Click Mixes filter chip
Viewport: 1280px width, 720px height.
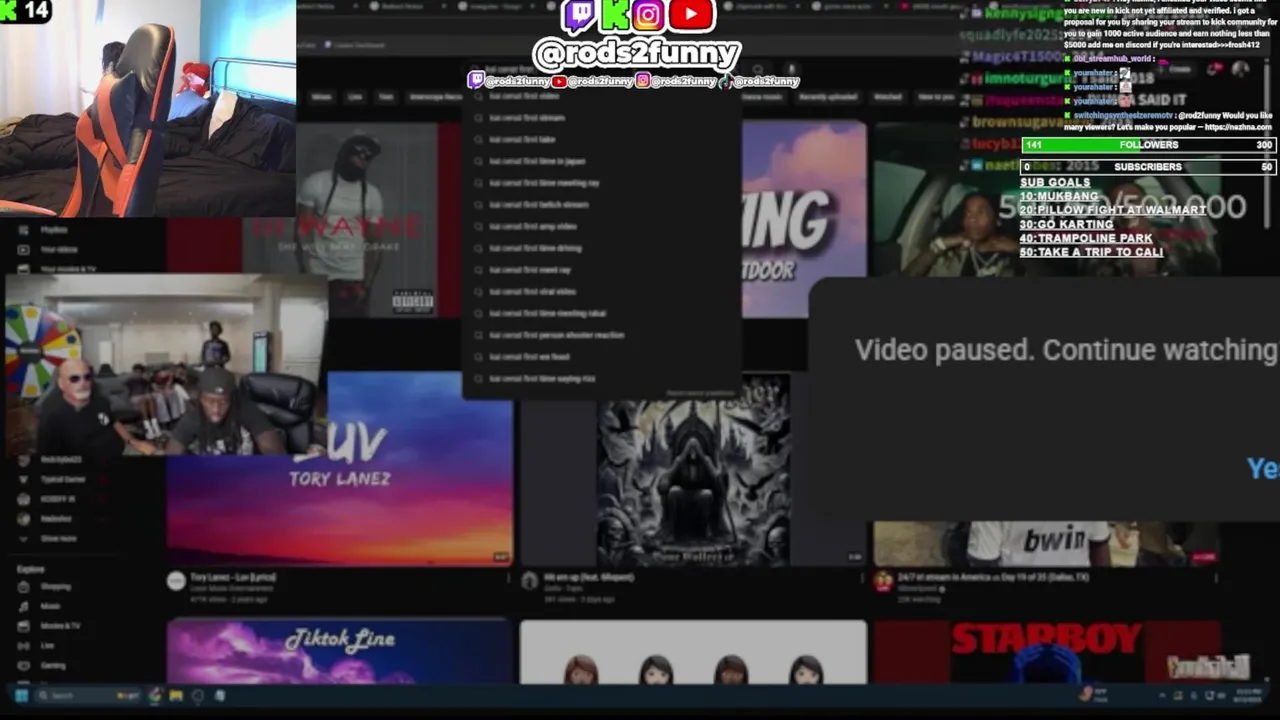[x=321, y=97]
